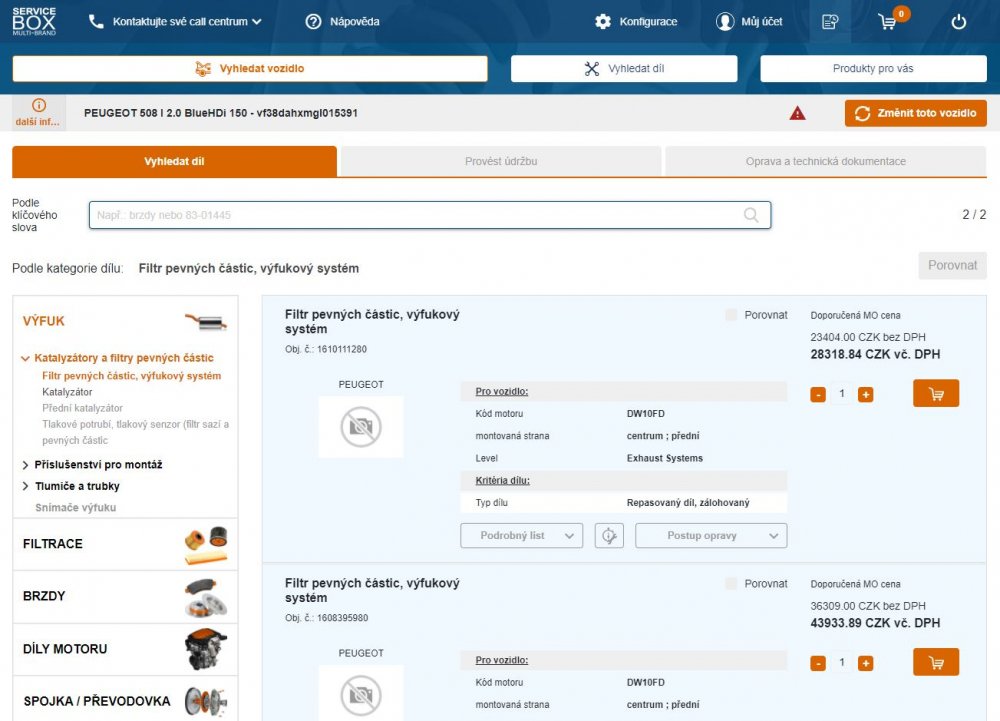Add part 1608395980 to cart
The height and width of the screenshot is (721, 1000).
point(936,662)
